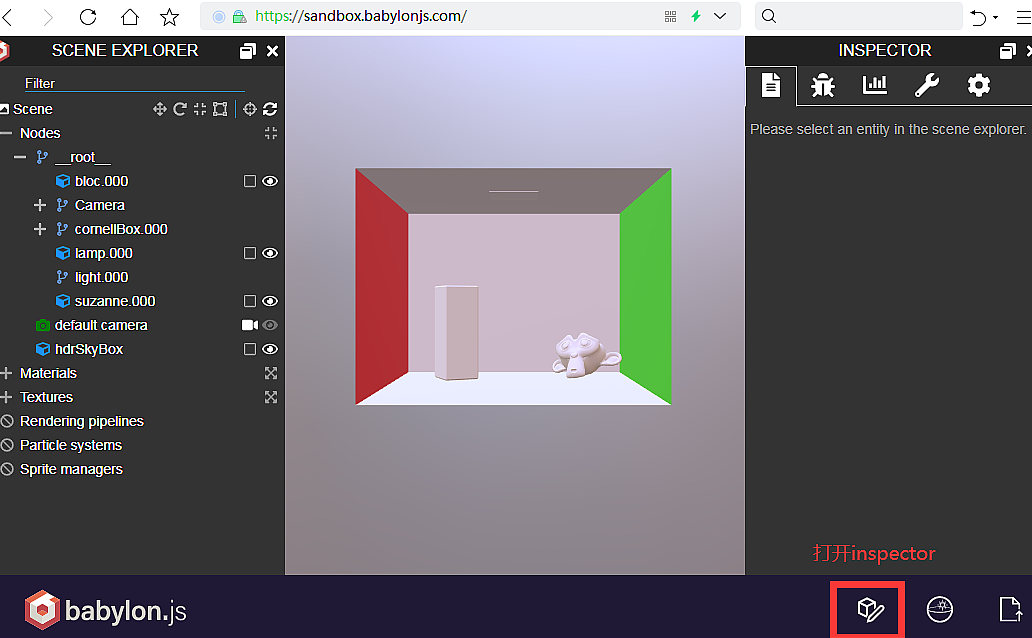Expand the Camera node in Scene Explorer

(40, 205)
